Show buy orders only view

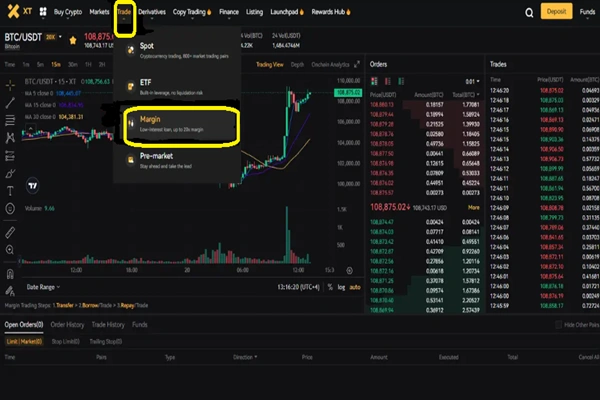401,81
